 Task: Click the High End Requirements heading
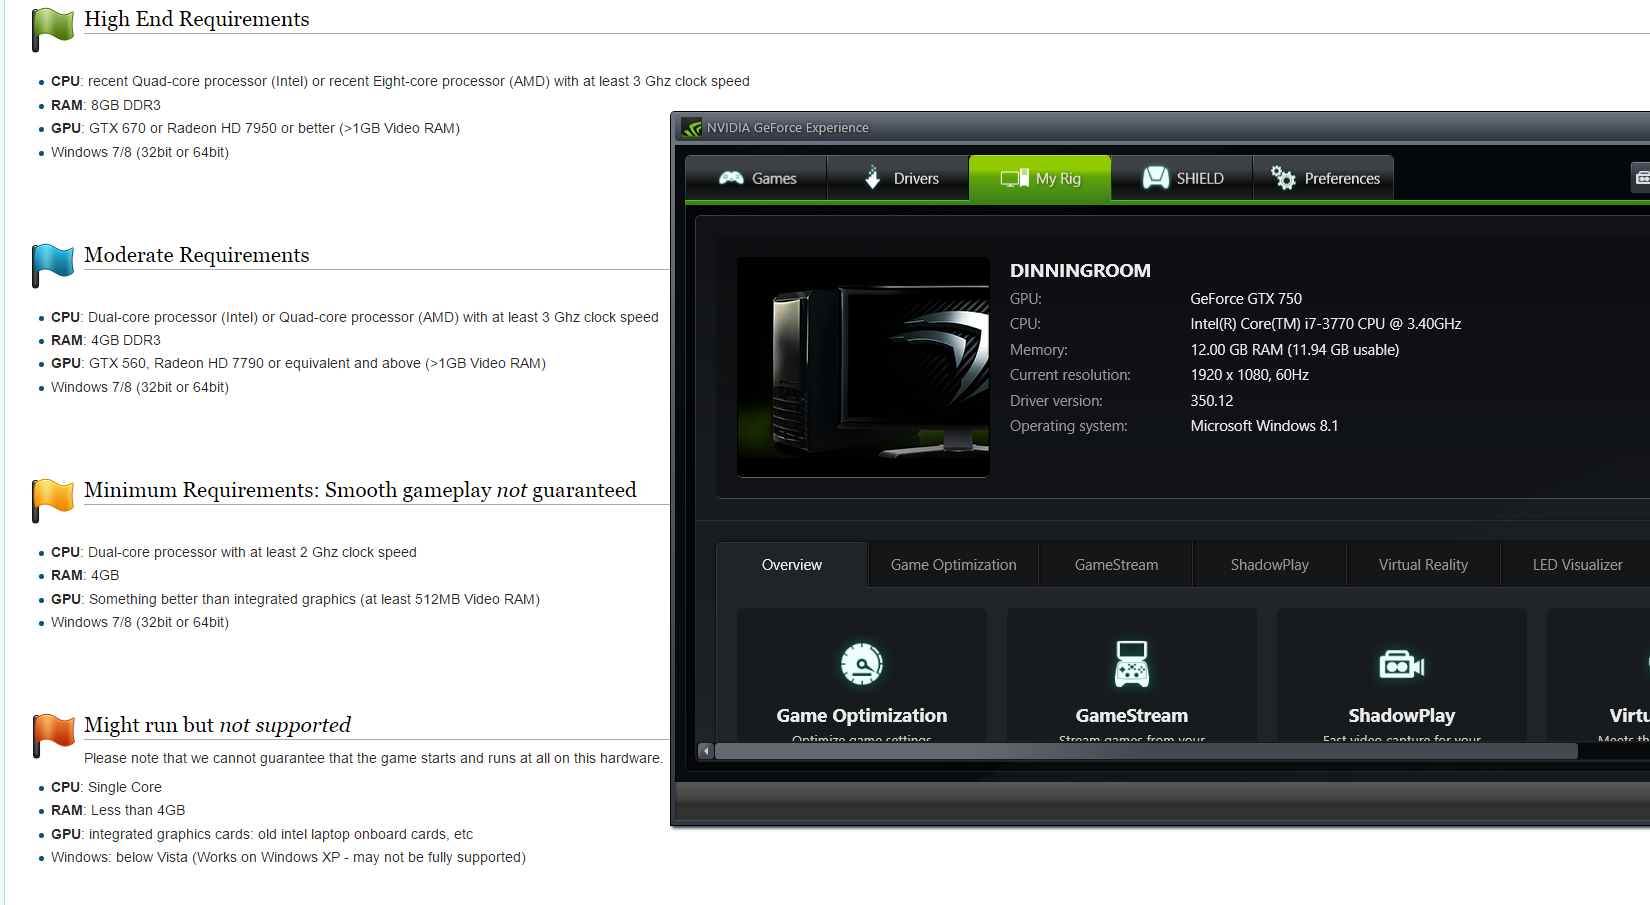197,19
